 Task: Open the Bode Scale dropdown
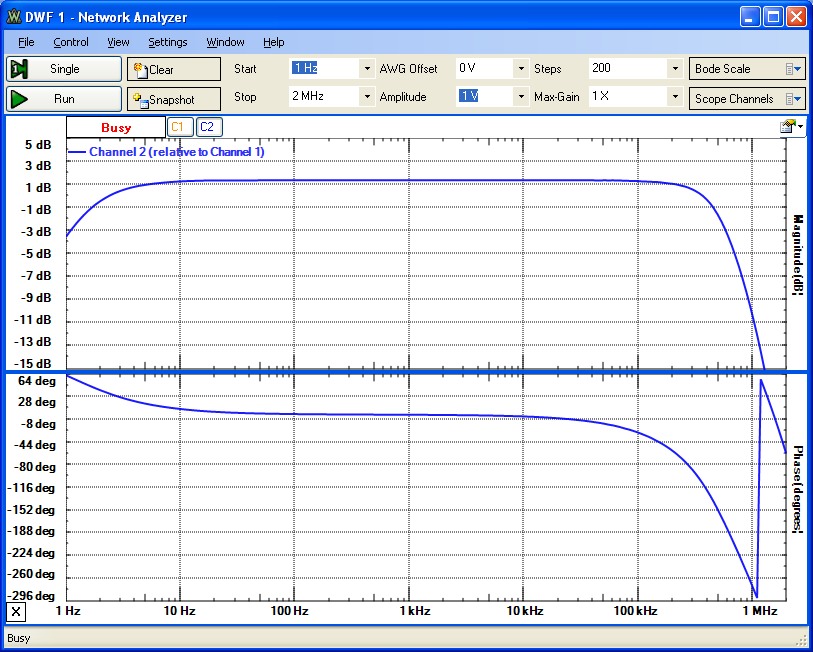coord(748,69)
